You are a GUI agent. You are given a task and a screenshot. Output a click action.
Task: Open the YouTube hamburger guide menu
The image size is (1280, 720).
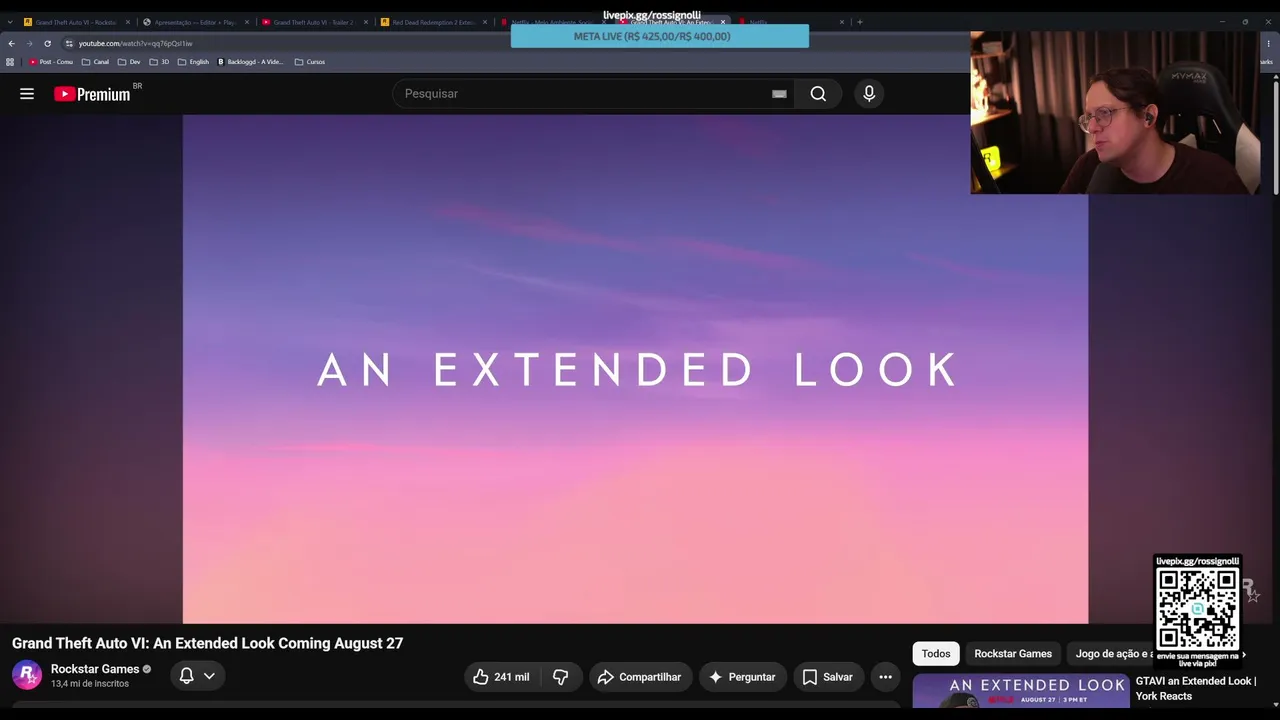[27, 94]
